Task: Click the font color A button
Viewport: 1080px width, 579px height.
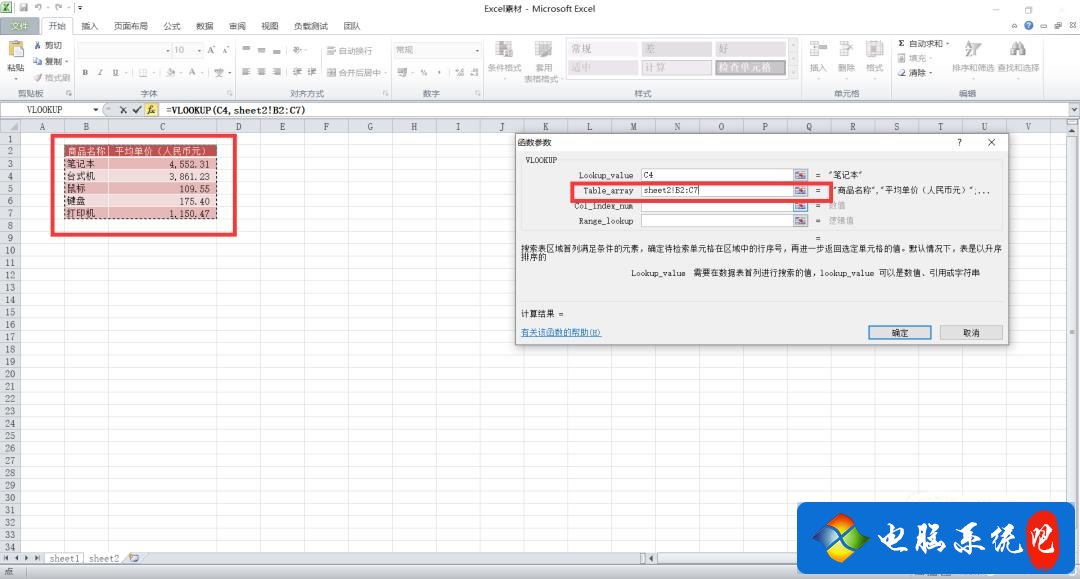Action: 192,72
